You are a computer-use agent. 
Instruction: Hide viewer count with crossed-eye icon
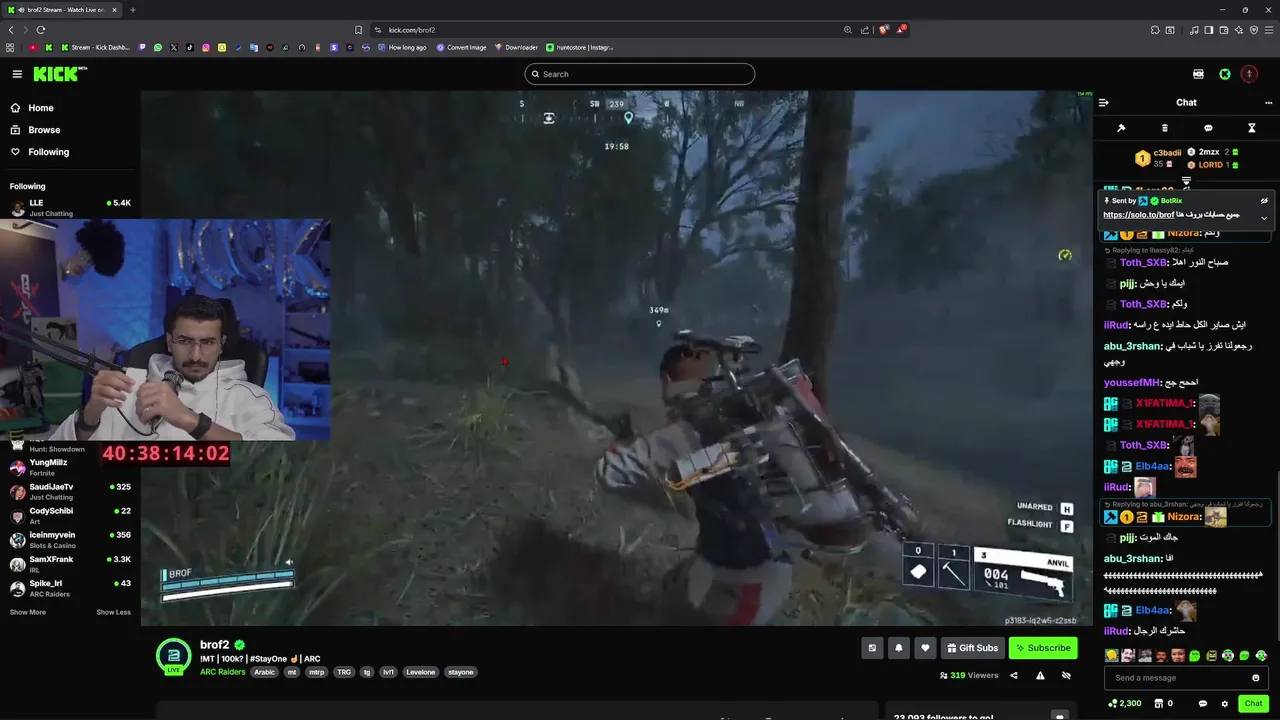(1066, 676)
